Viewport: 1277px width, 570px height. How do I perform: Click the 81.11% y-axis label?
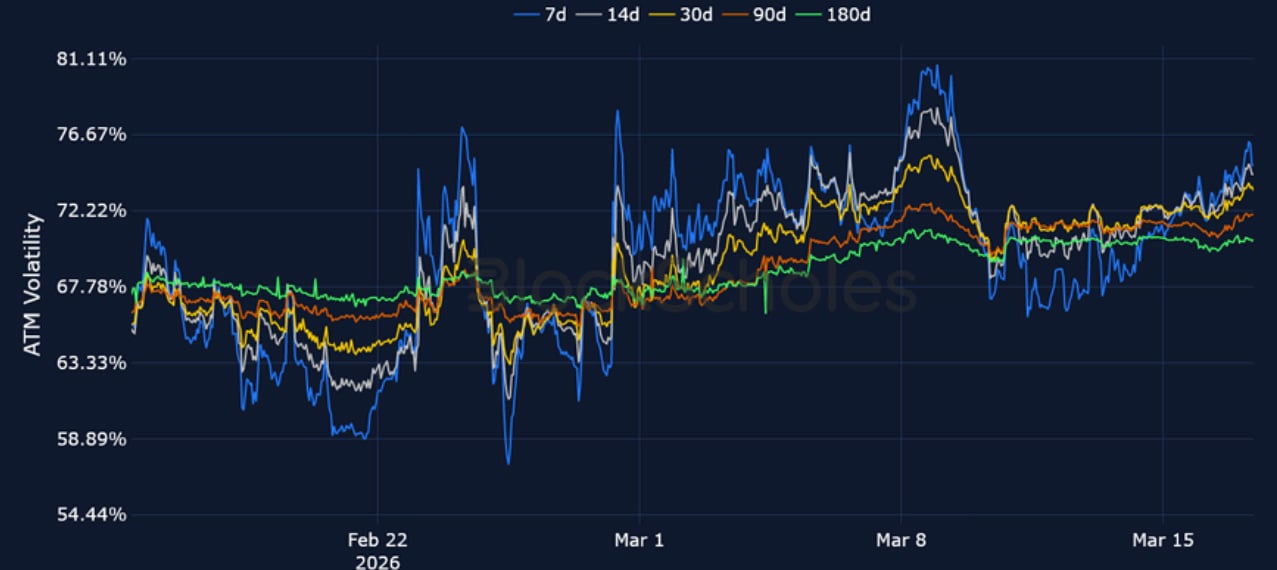(x=93, y=59)
